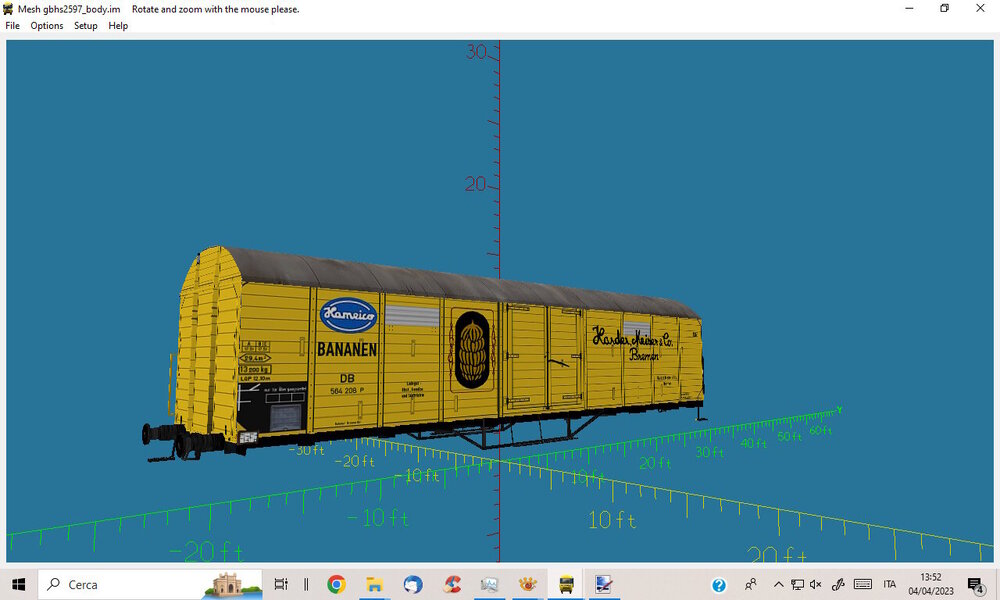
Task: Expand hidden system tray icons chevron
Action: click(778, 584)
